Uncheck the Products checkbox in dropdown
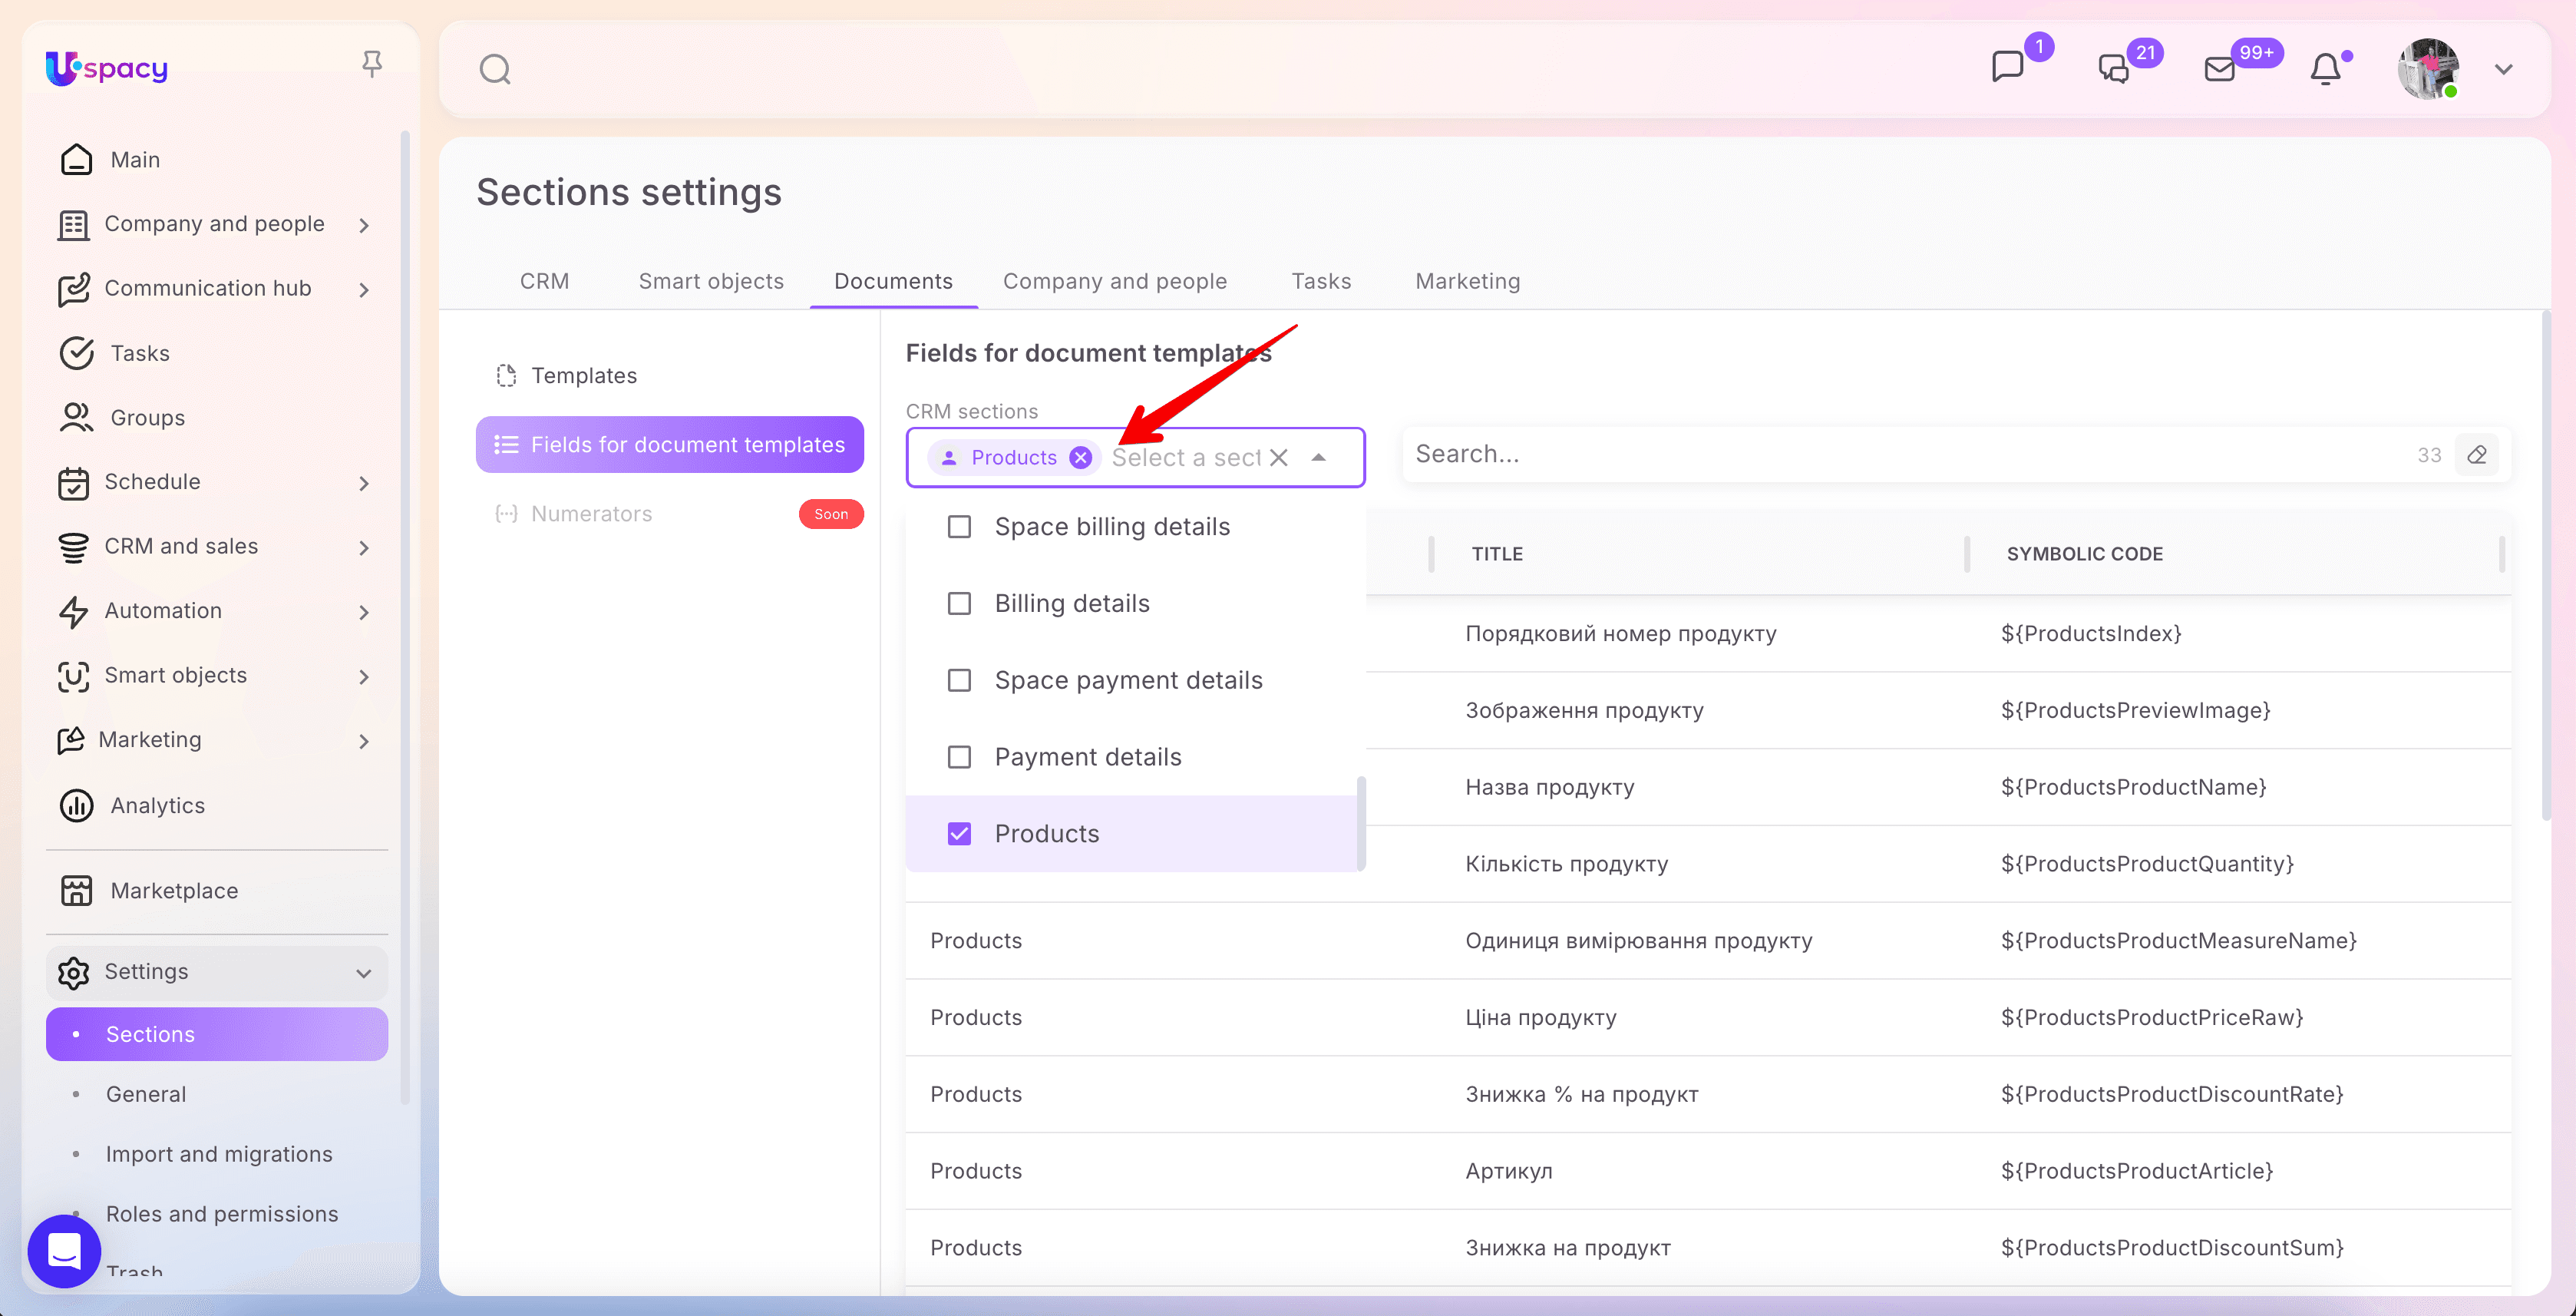2576x1316 pixels. pyautogui.click(x=959, y=834)
